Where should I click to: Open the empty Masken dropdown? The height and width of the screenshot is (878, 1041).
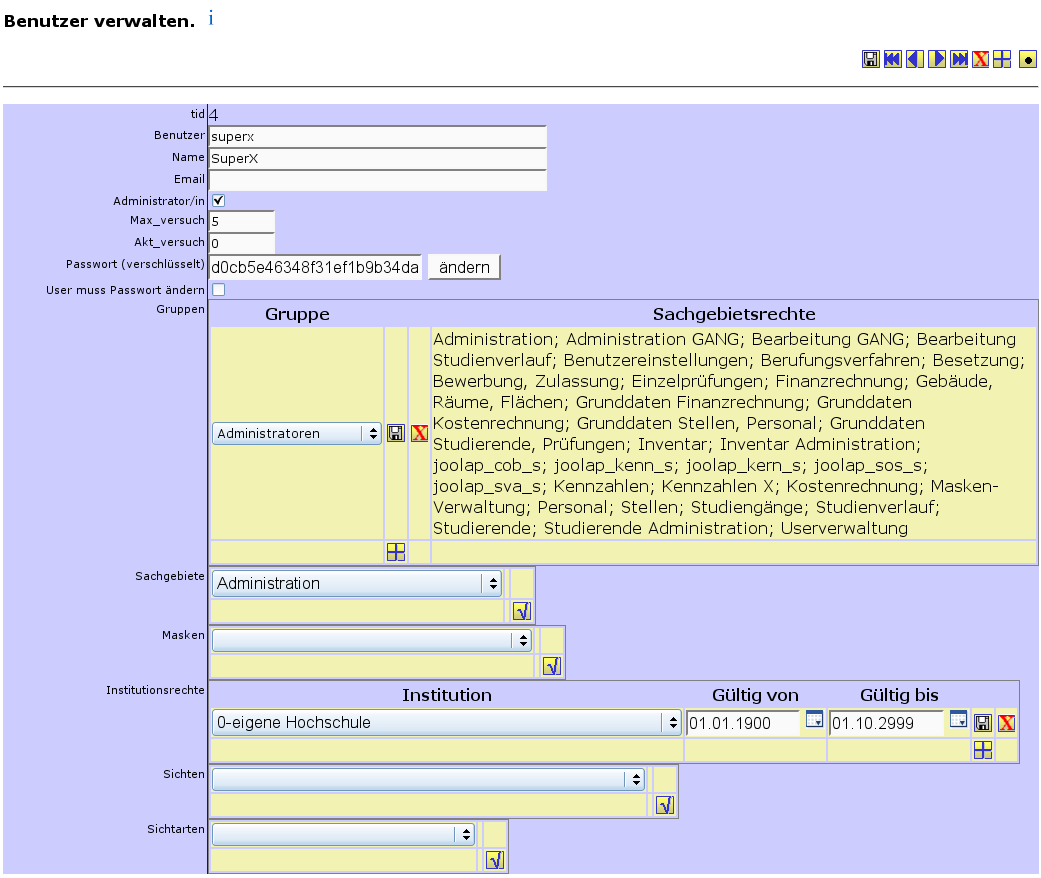click(372, 640)
